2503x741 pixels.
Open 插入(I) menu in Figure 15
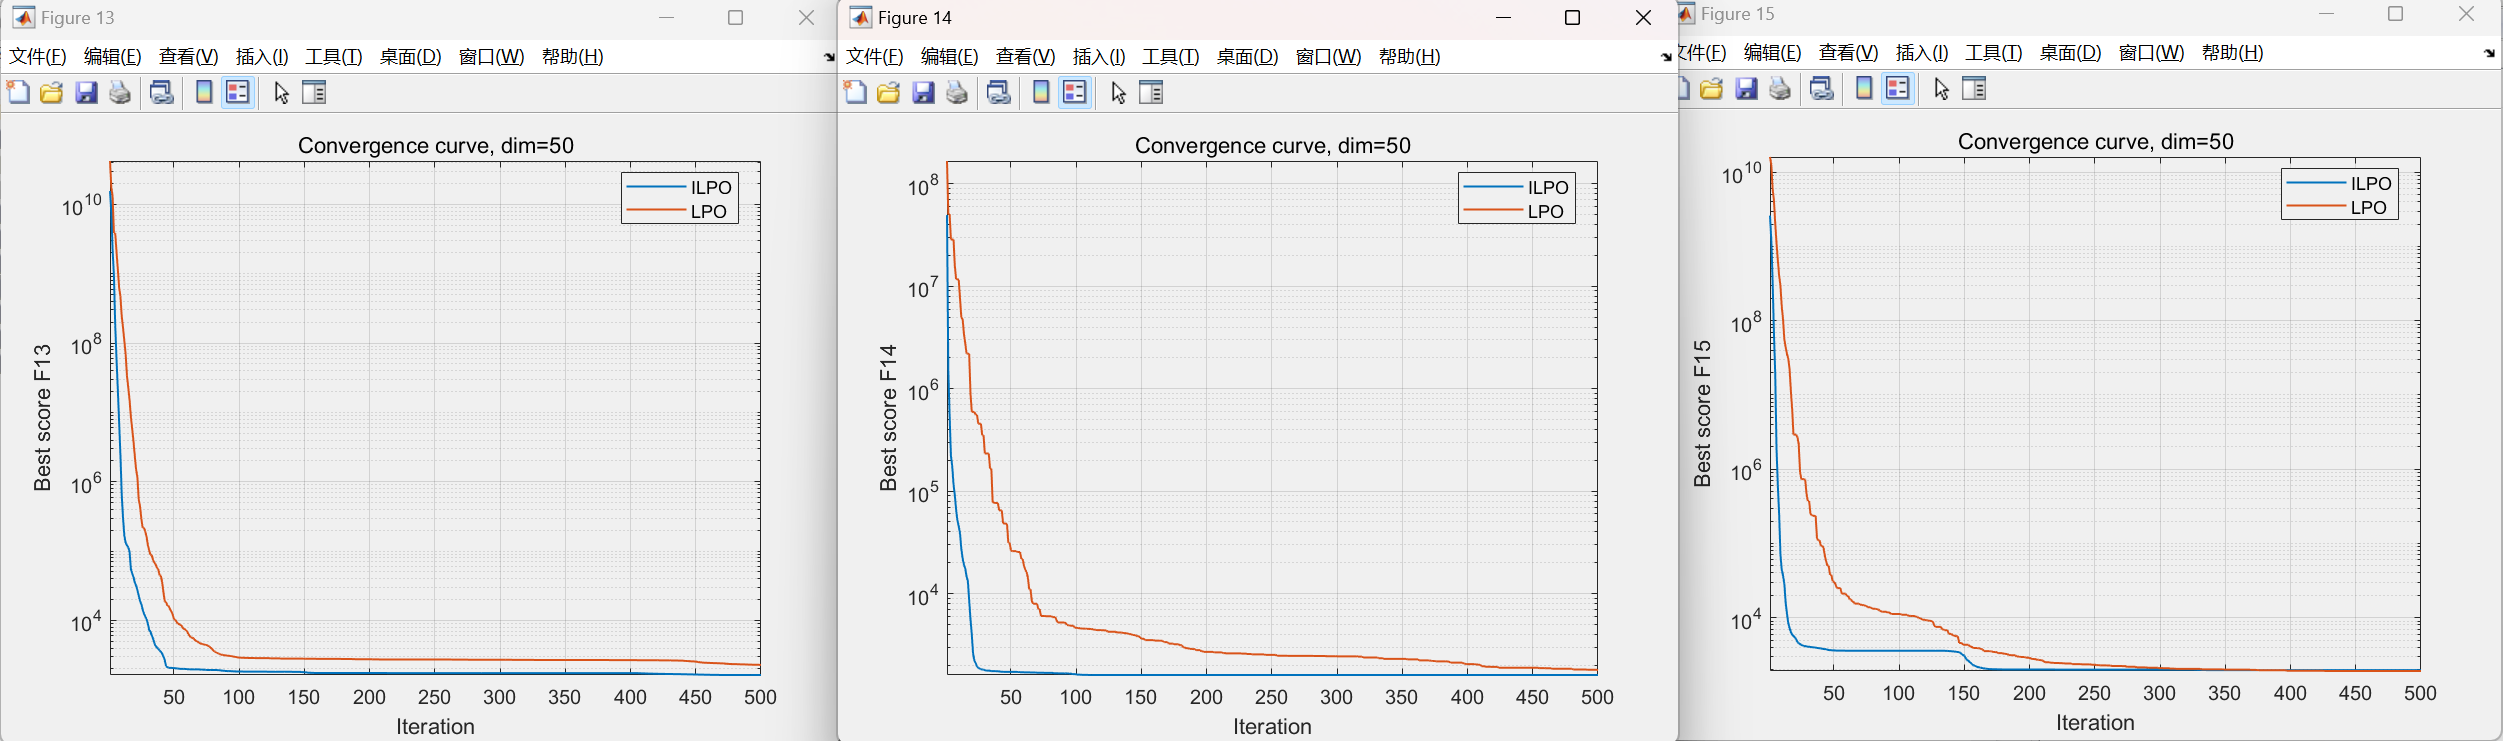coord(1922,53)
